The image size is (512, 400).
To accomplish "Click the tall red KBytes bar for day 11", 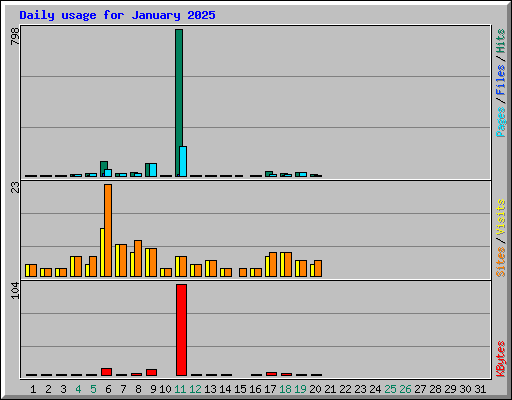I will click(x=181, y=330).
